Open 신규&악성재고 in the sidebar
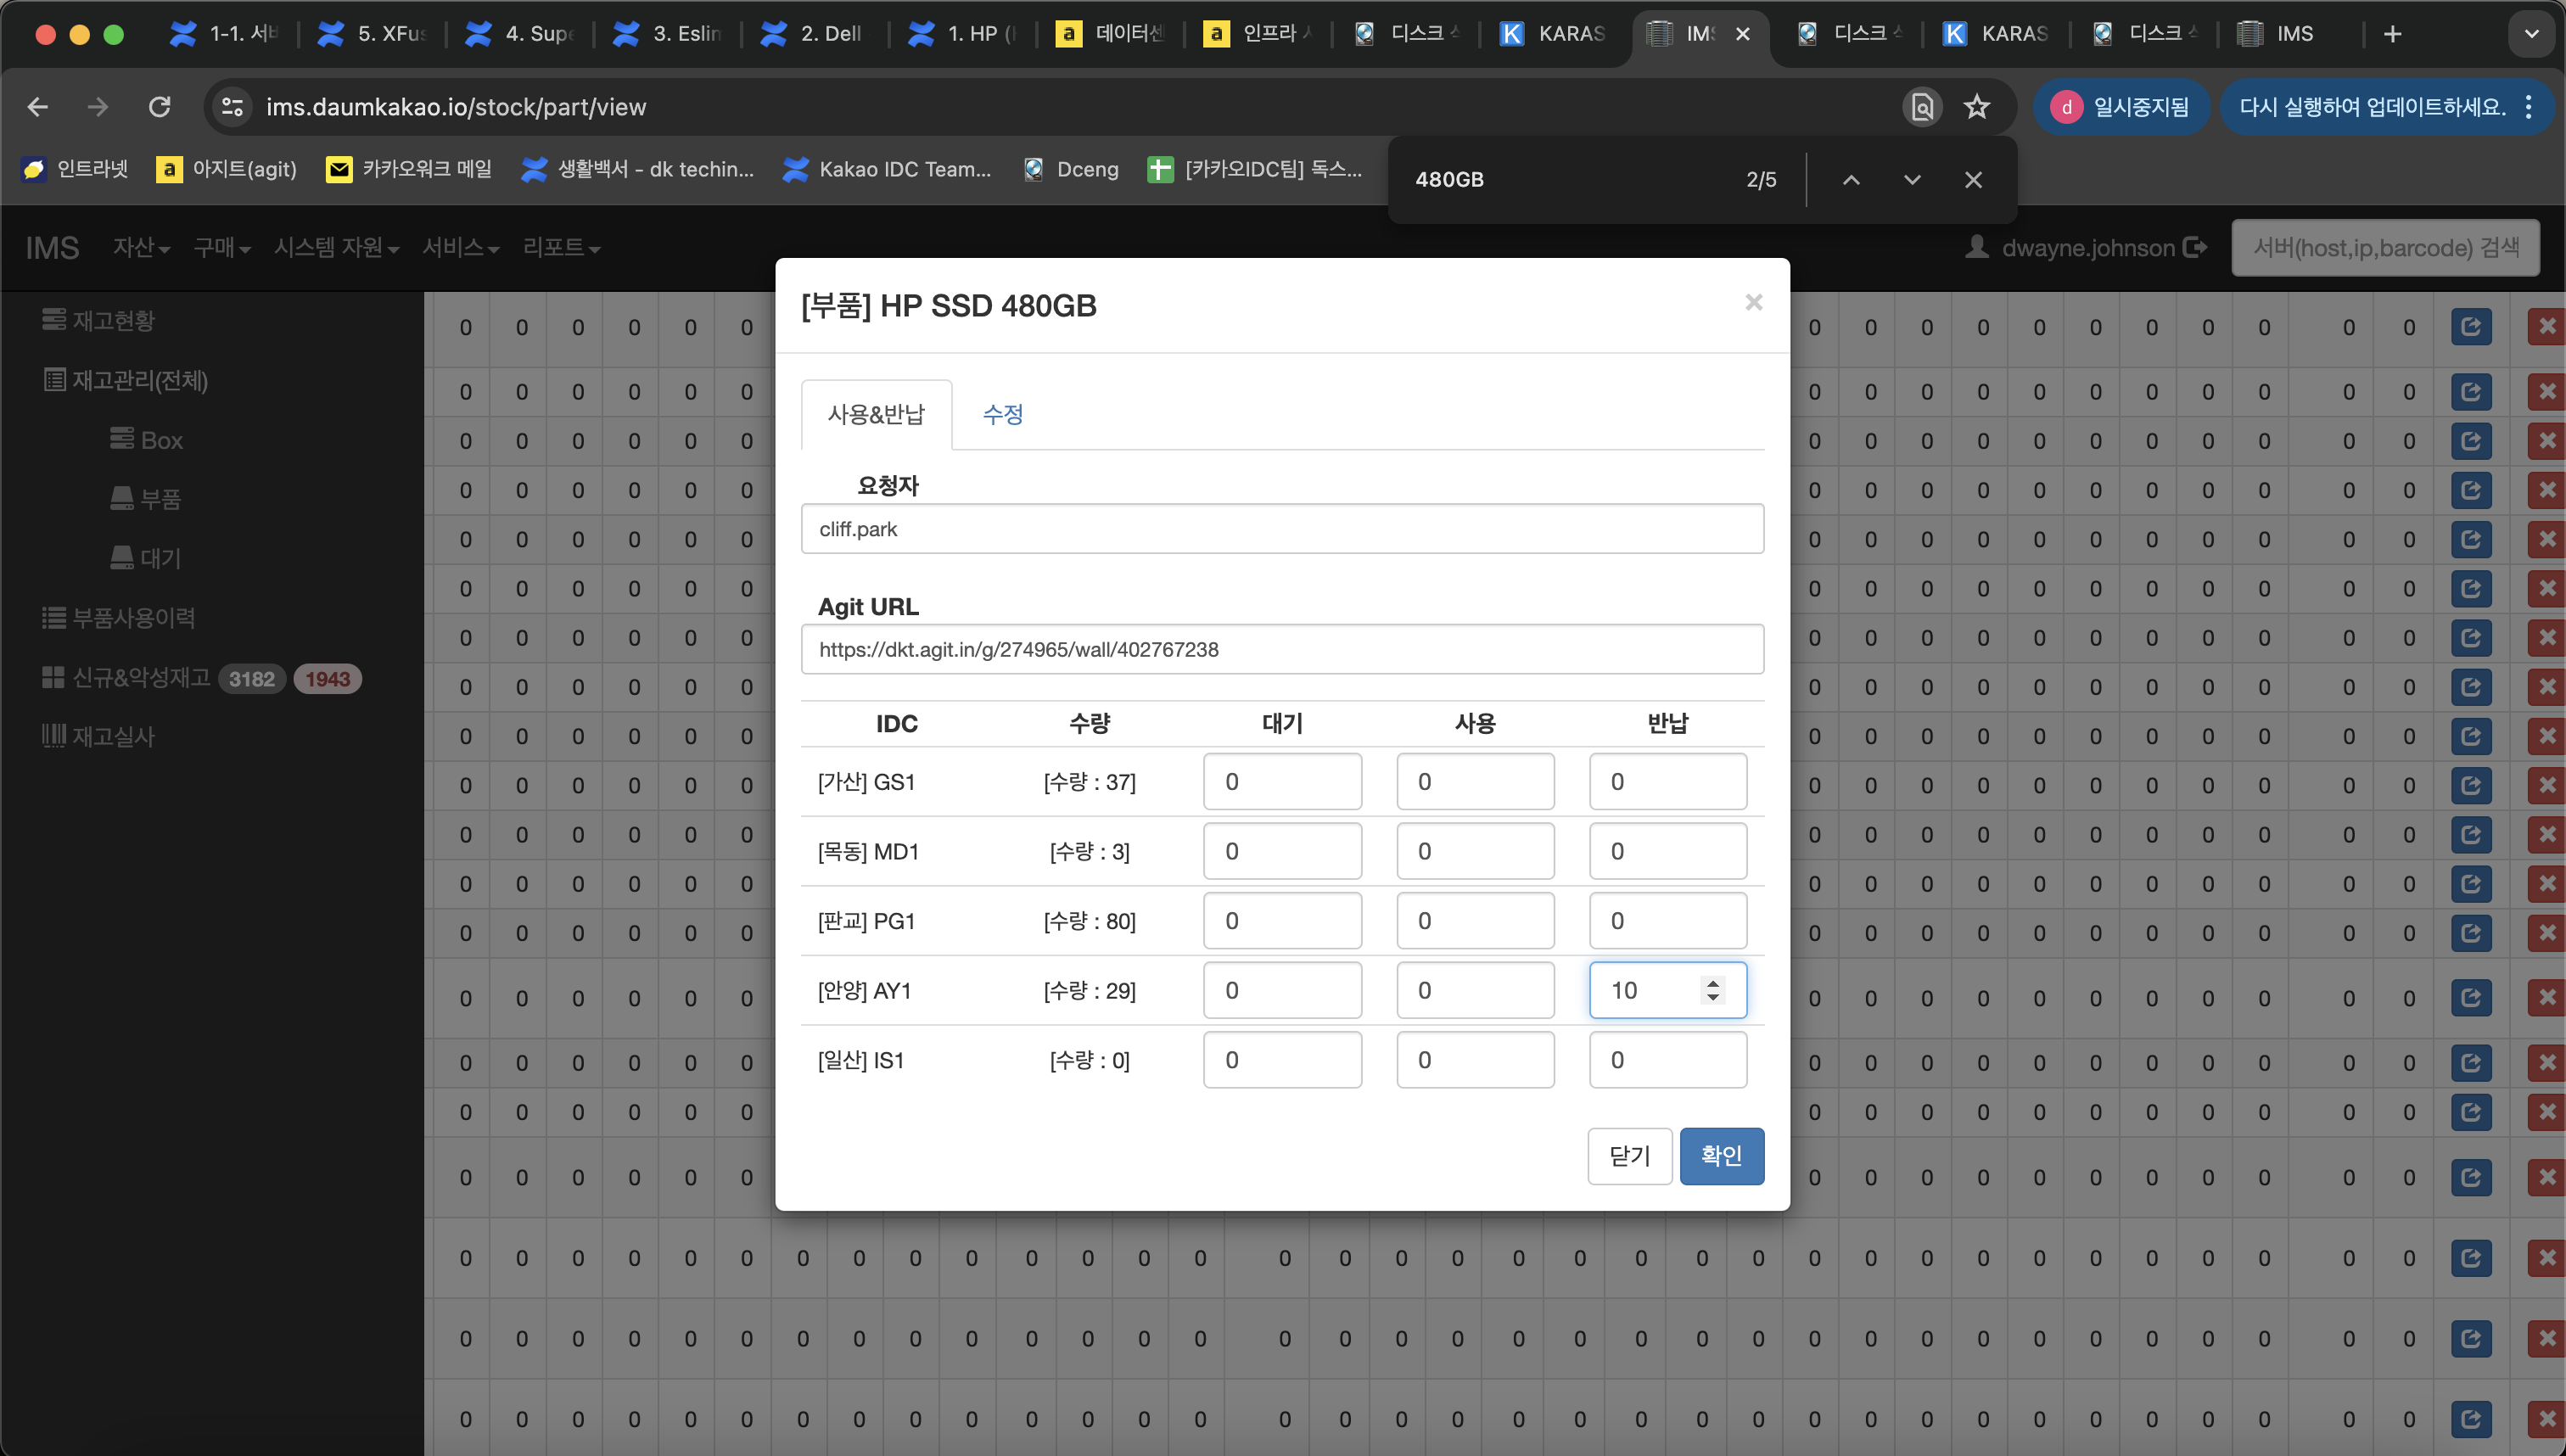This screenshot has width=2566, height=1456. click(x=126, y=677)
